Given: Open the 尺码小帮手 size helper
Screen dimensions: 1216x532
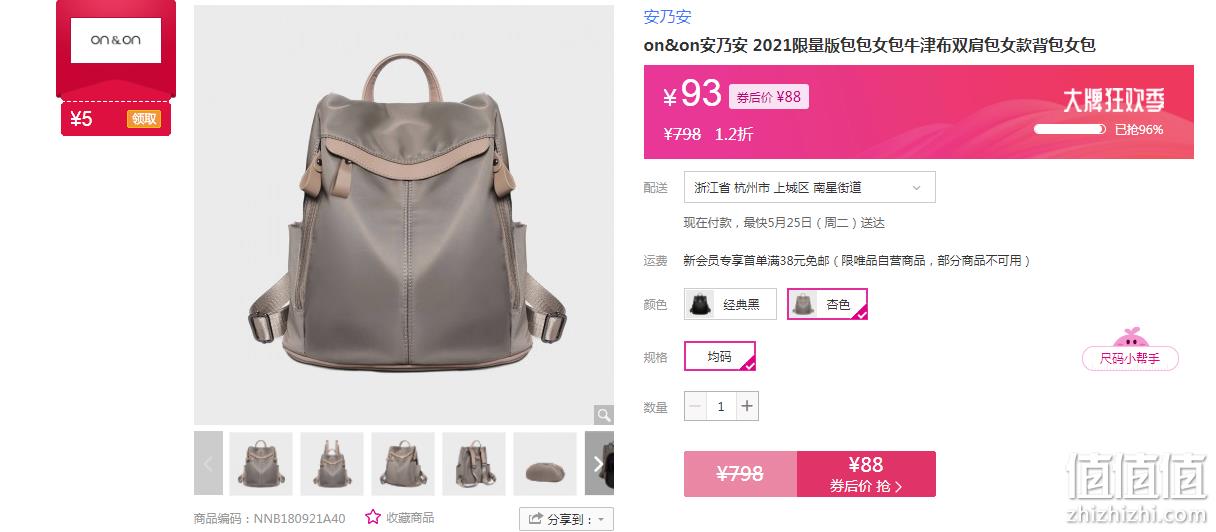Looking at the screenshot, I should click(x=1130, y=358).
